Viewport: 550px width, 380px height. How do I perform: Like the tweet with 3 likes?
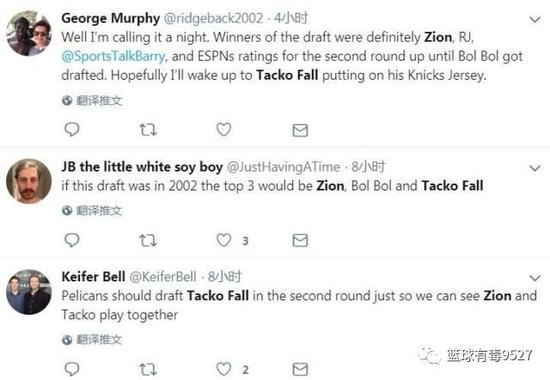(x=223, y=240)
